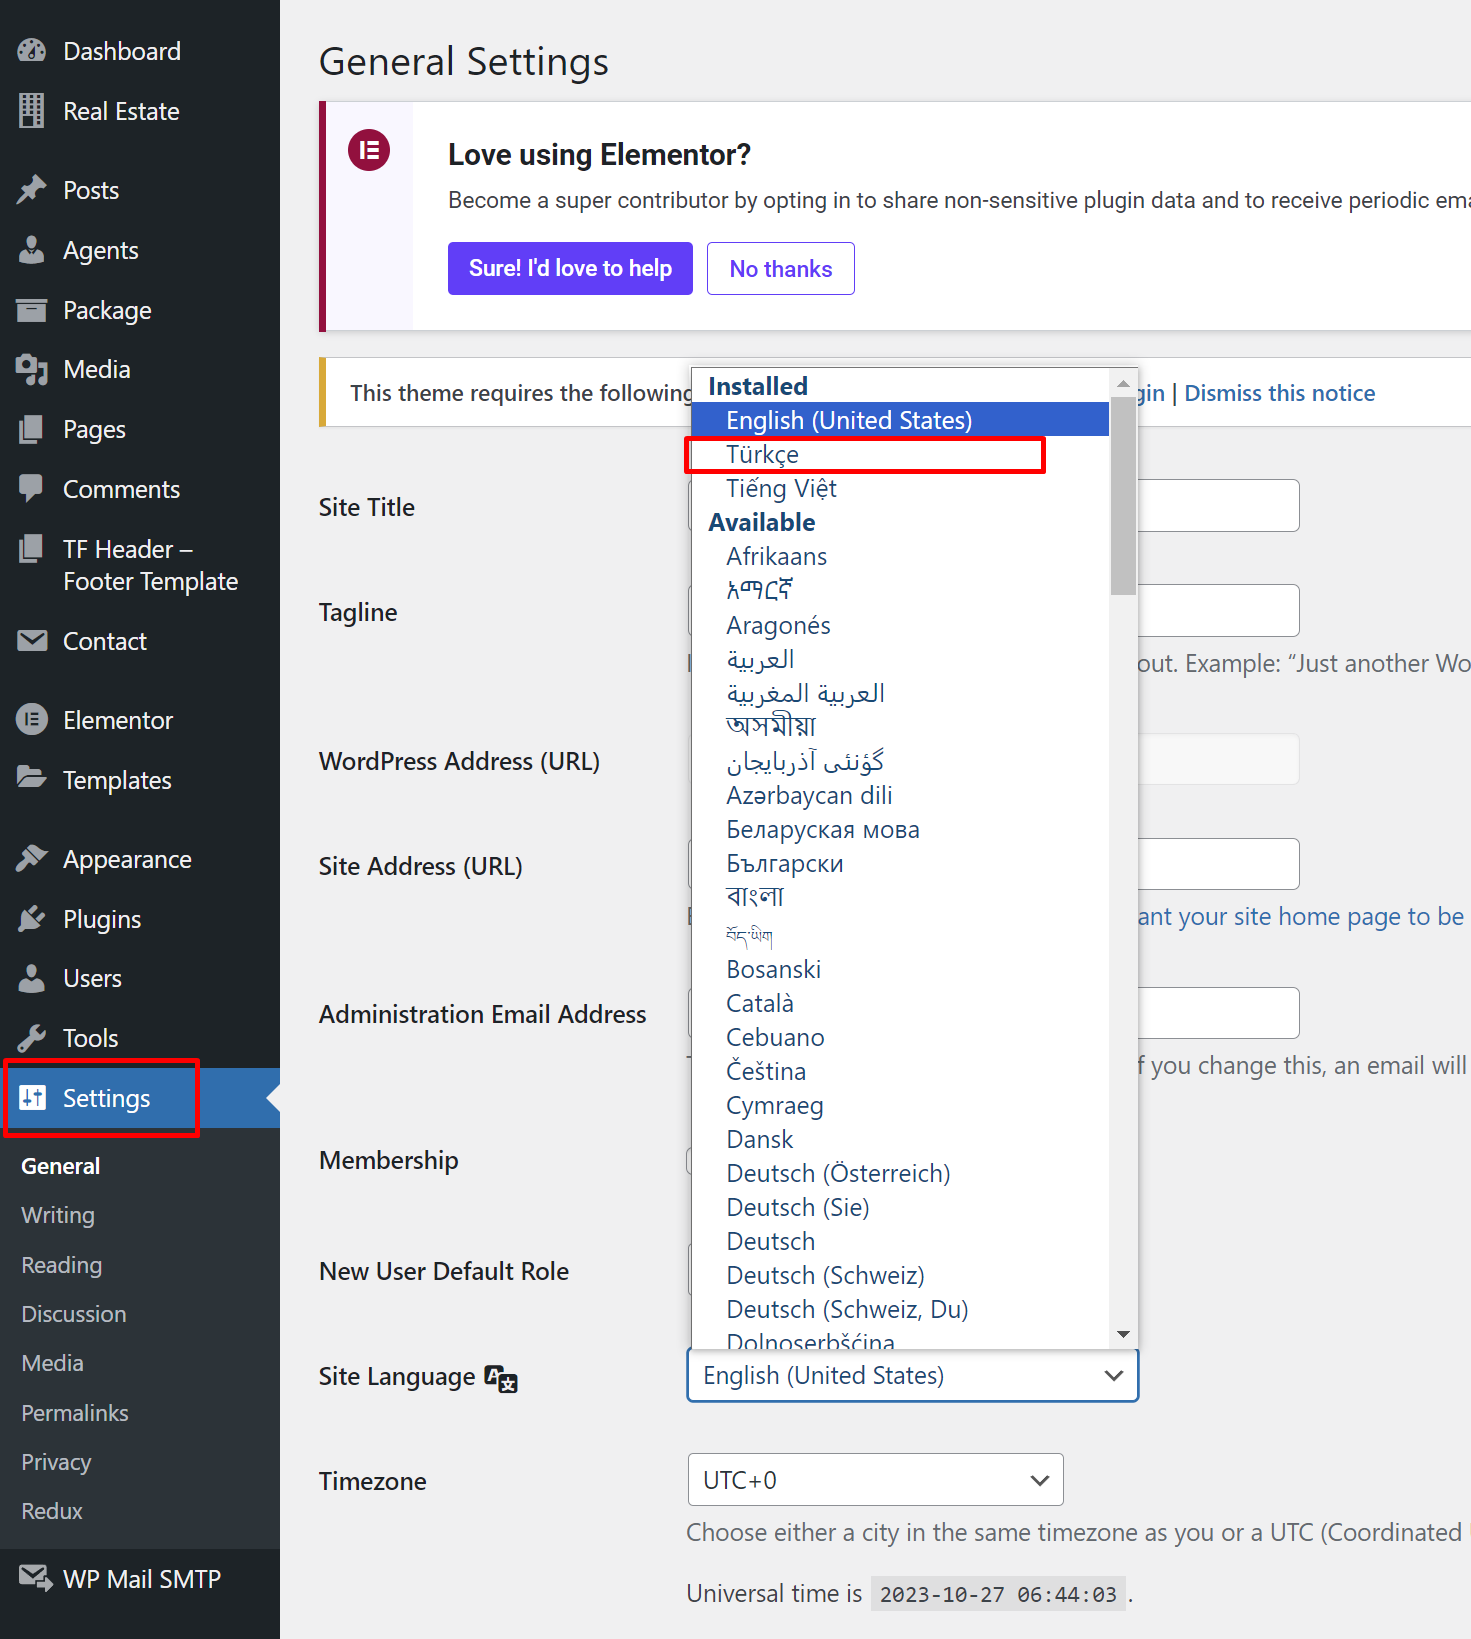Open the Permalinks settings submenu
The image size is (1471, 1639).
click(x=75, y=1413)
